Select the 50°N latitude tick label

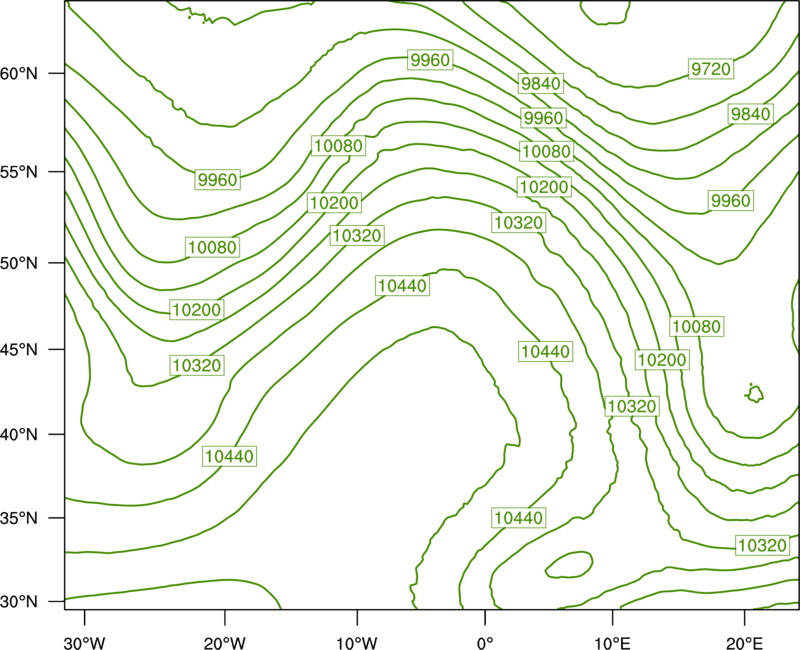[x=19, y=263]
